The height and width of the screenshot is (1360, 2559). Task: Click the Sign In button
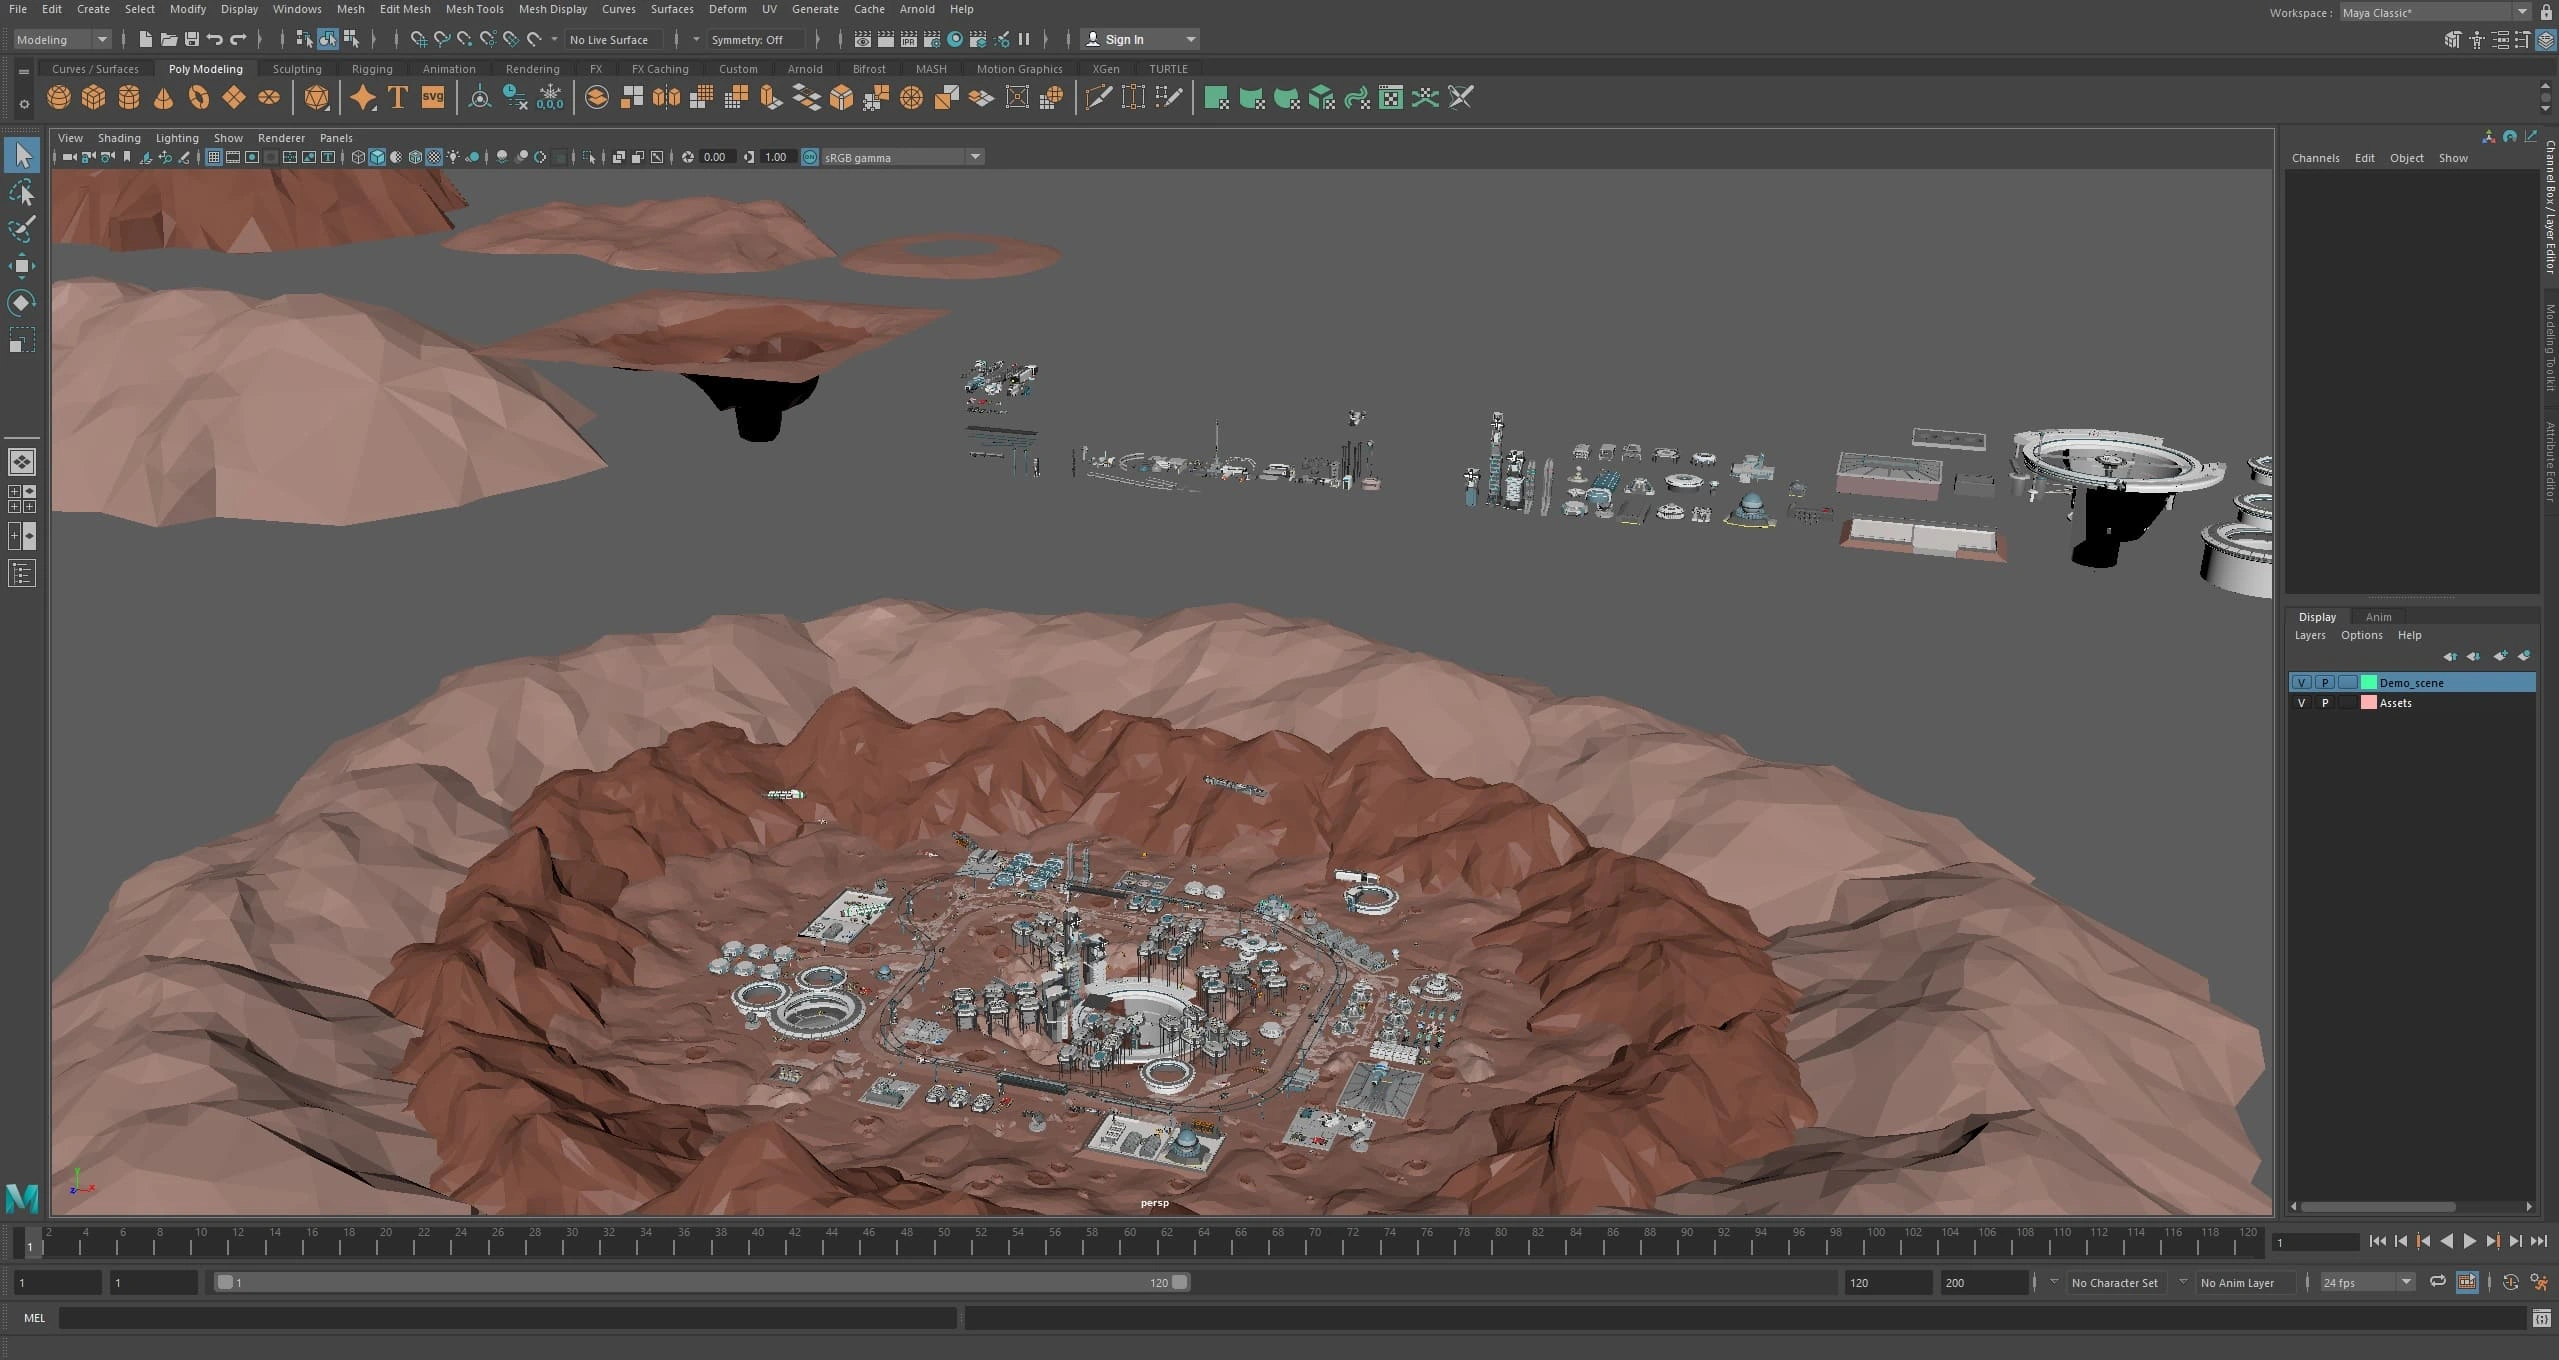click(1124, 39)
